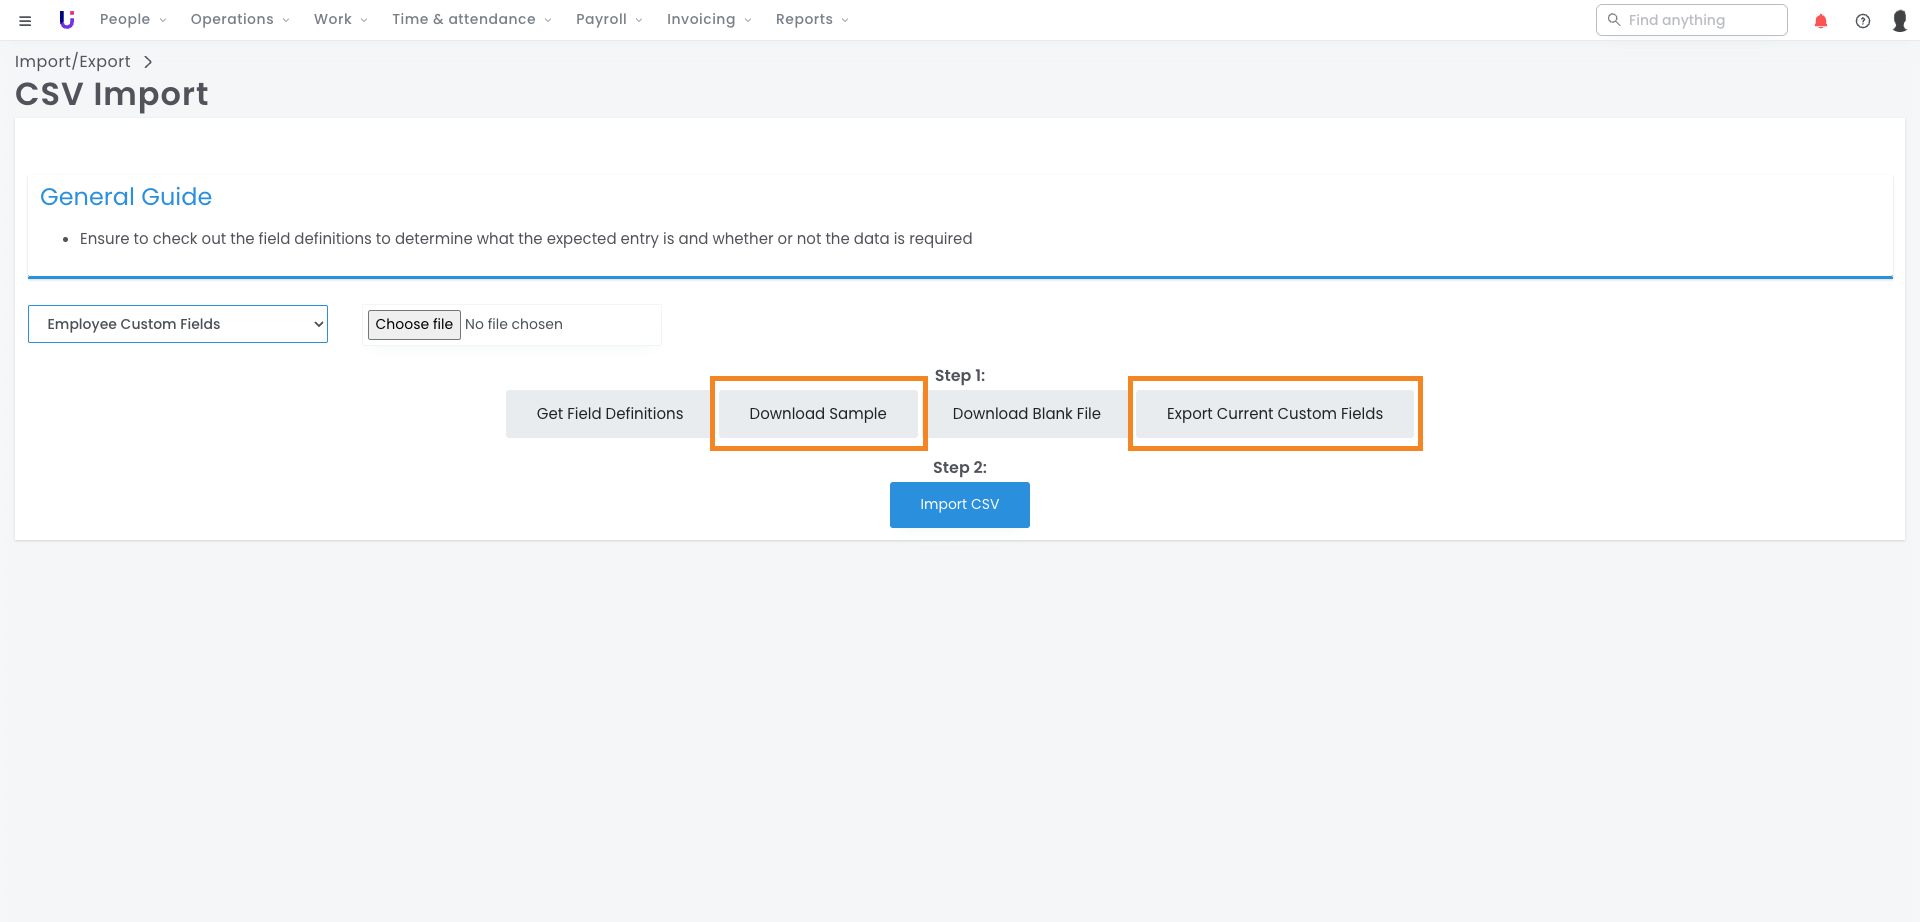Screen dimensions: 1920x922
Task: Click the help question mark icon
Action: click(1862, 21)
